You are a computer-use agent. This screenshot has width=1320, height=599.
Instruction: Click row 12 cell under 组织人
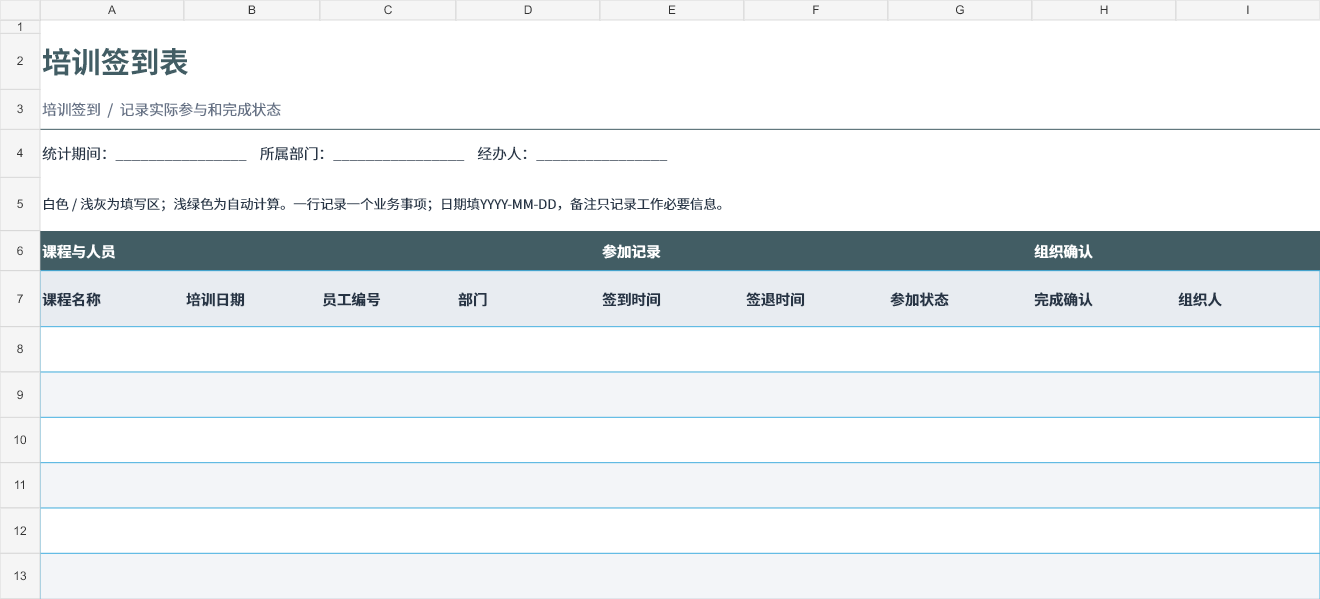coord(1248,530)
